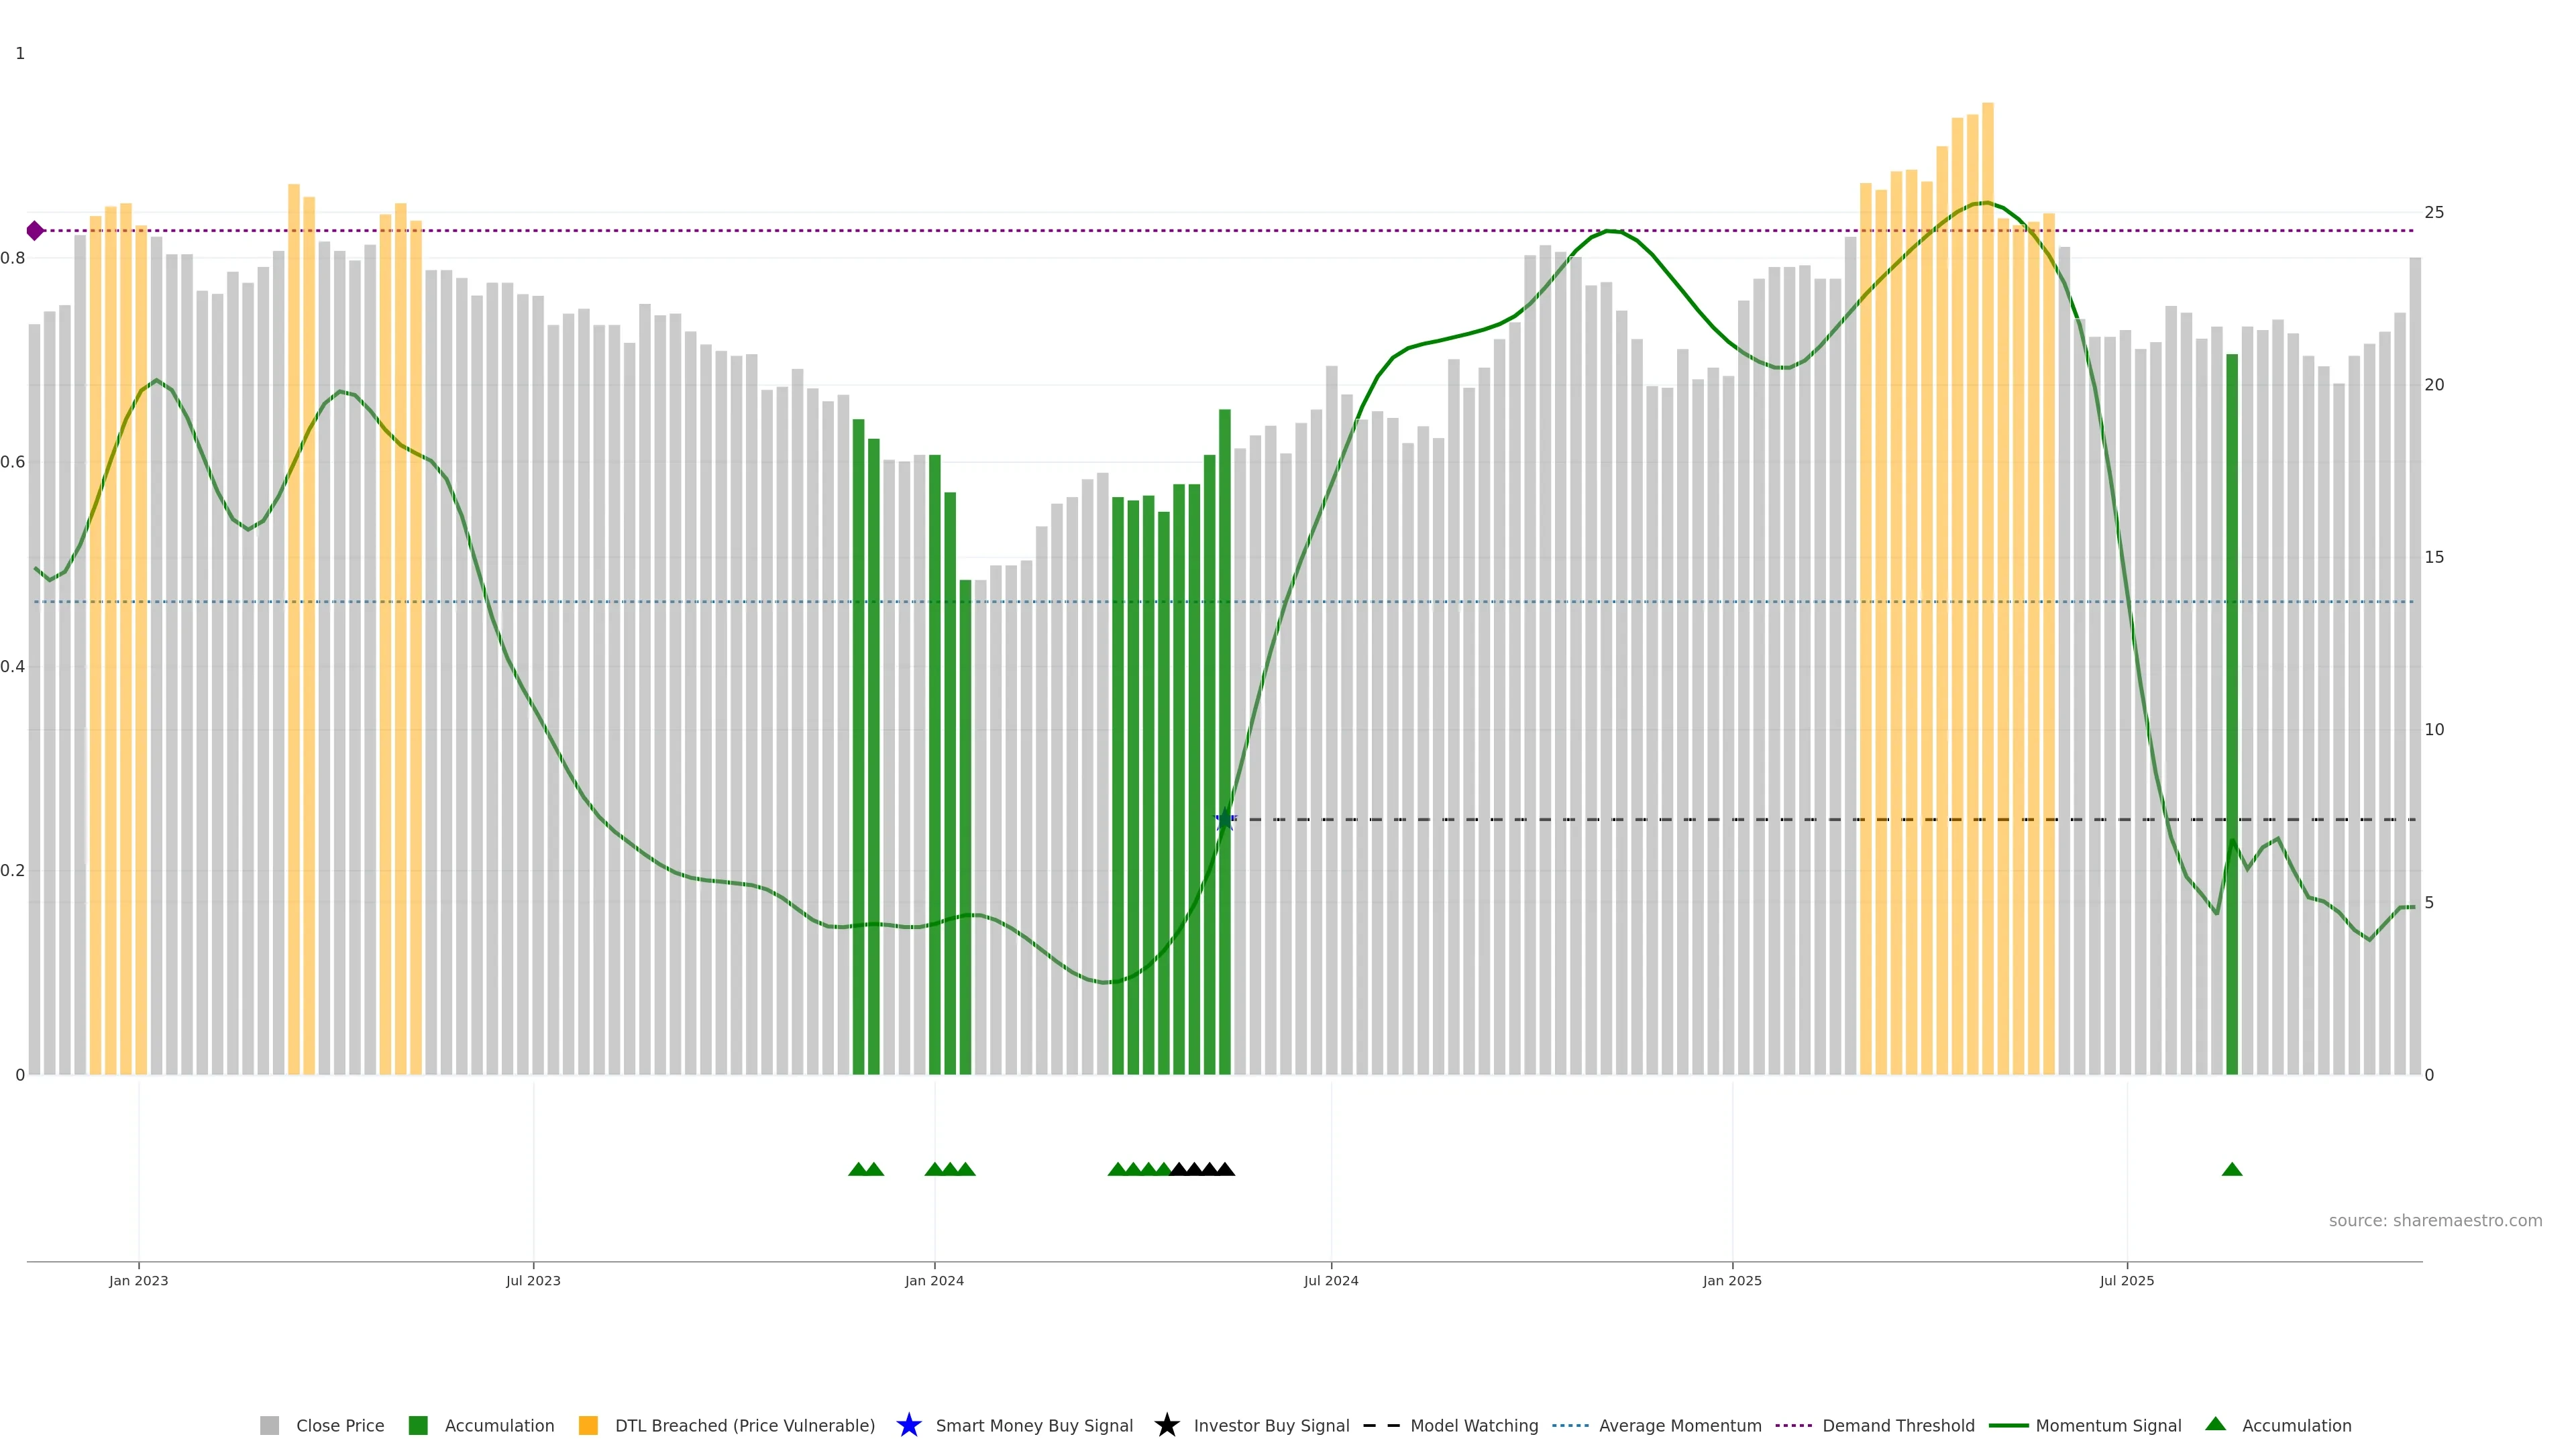Click the Jan 2024 axis label
The height and width of the screenshot is (1449, 2576).
click(x=934, y=1280)
